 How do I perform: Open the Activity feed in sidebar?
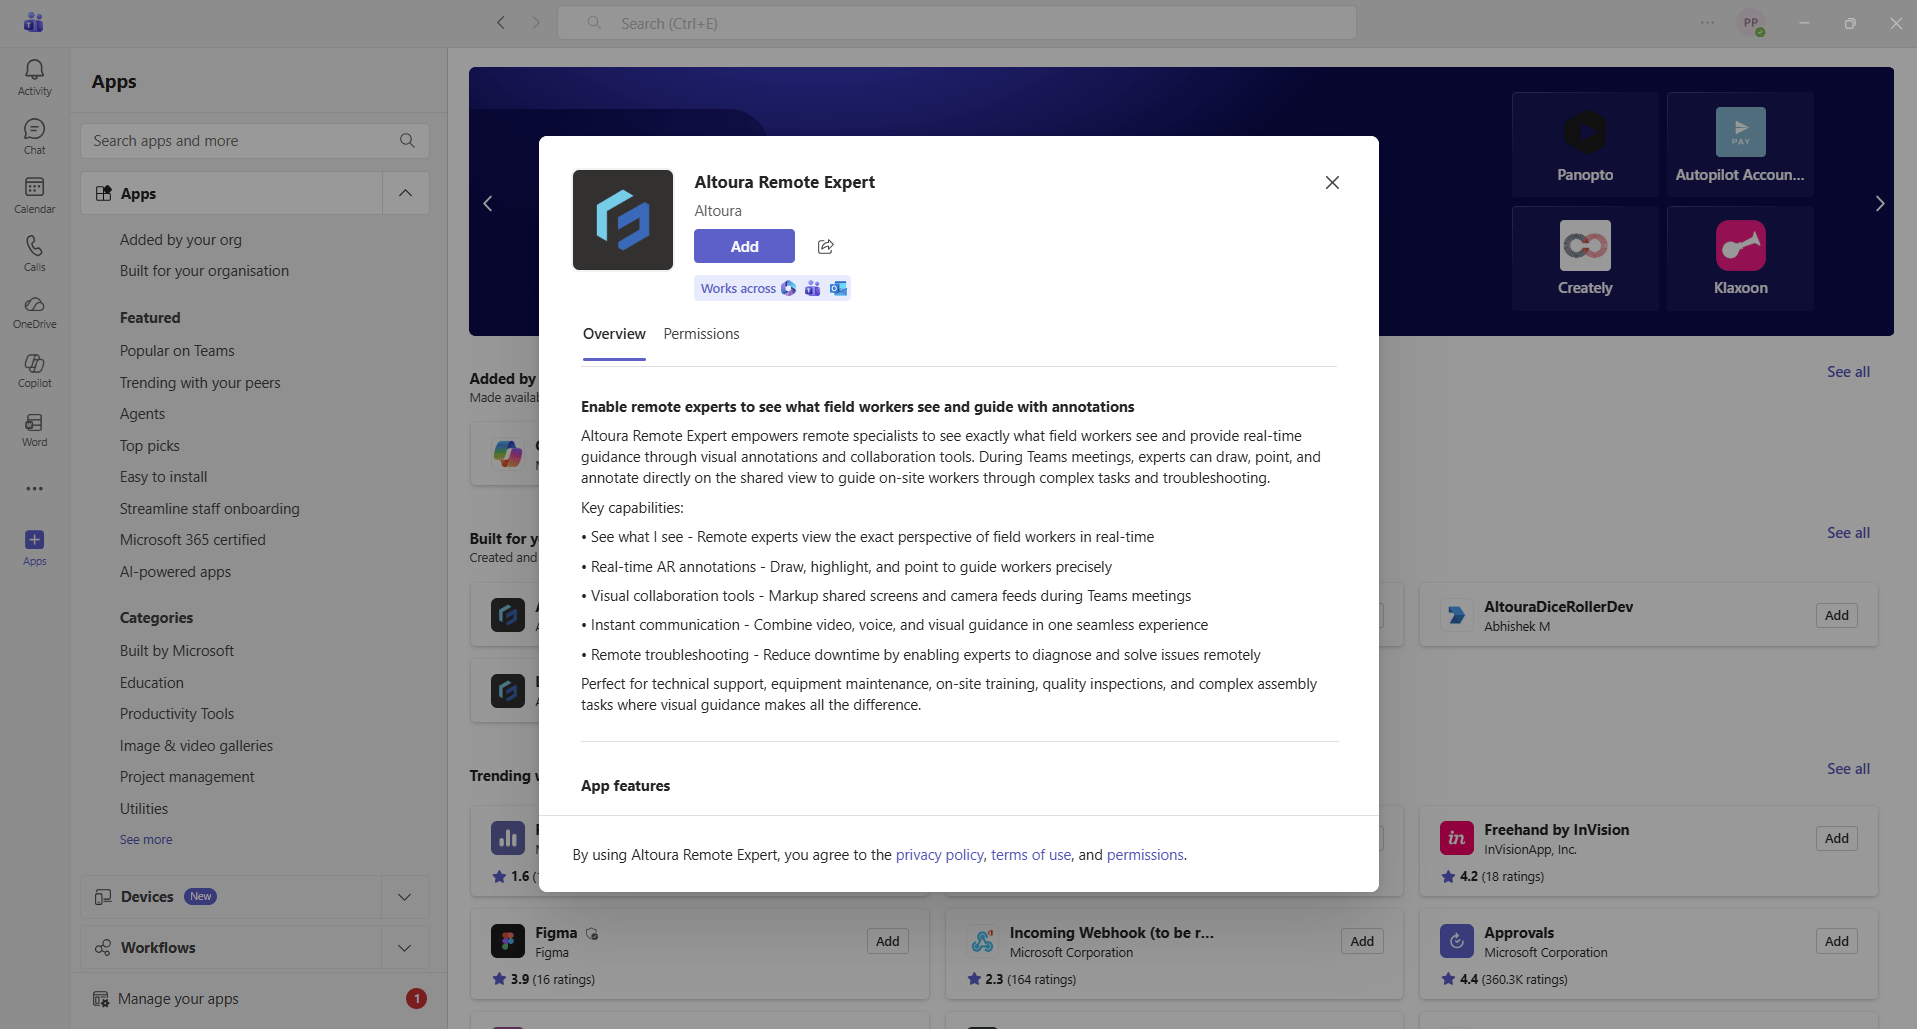tap(34, 77)
